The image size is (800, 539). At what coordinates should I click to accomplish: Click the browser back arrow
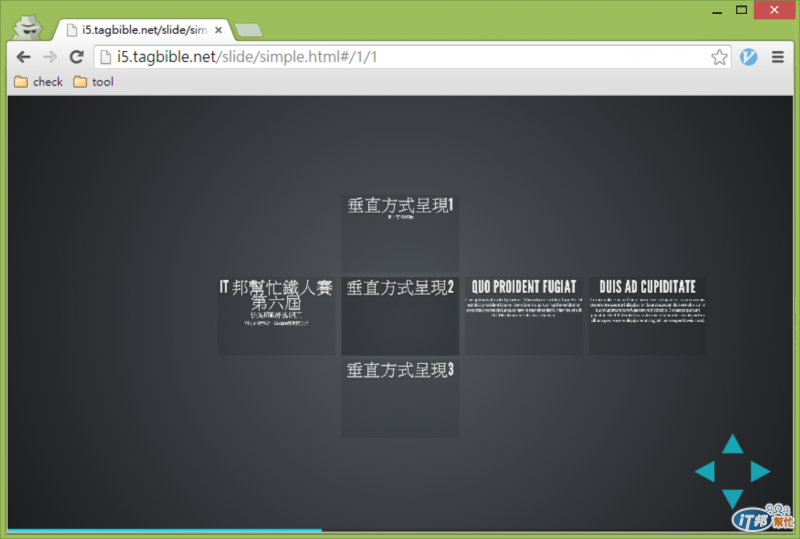pos(23,57)
